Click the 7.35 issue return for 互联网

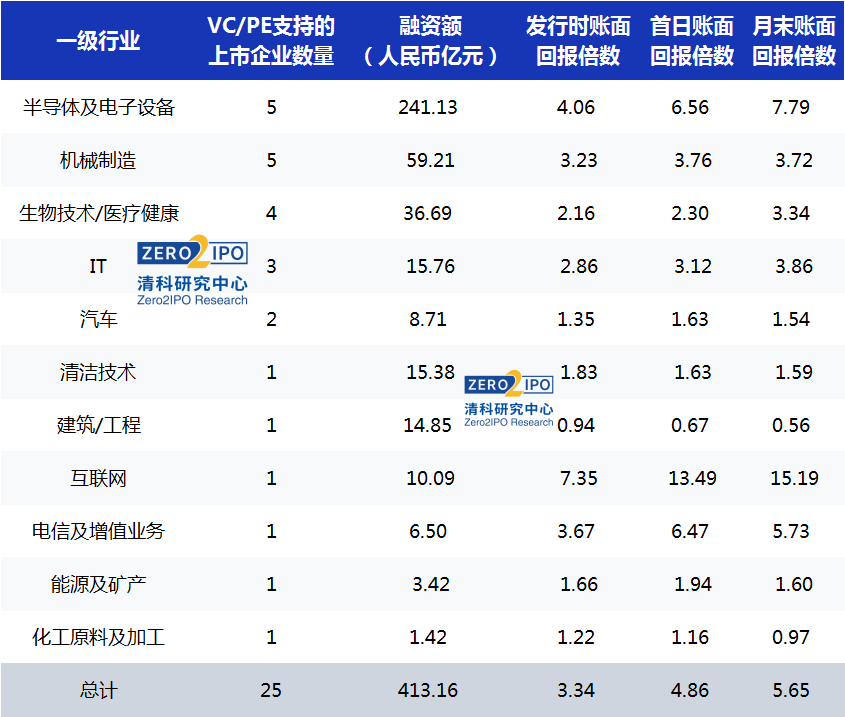click(x=579, y=478)
